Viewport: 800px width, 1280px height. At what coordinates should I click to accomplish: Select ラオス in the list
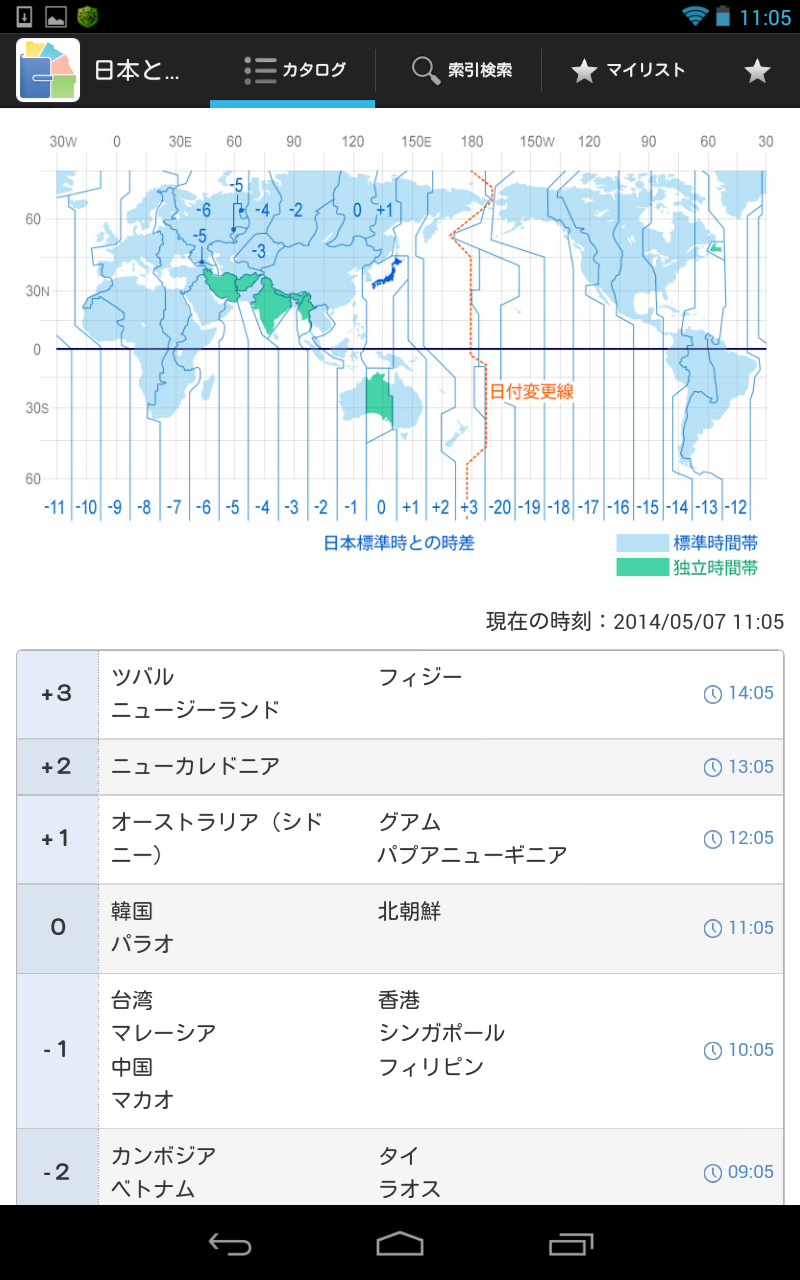coord(410,1188)
